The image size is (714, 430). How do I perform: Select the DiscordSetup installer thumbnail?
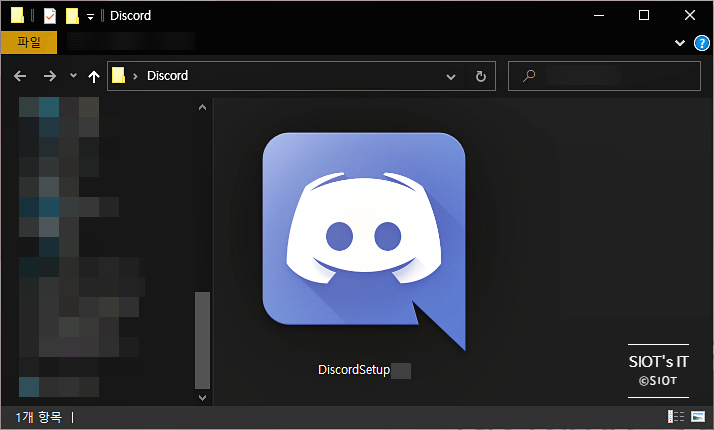coord(364,241)
